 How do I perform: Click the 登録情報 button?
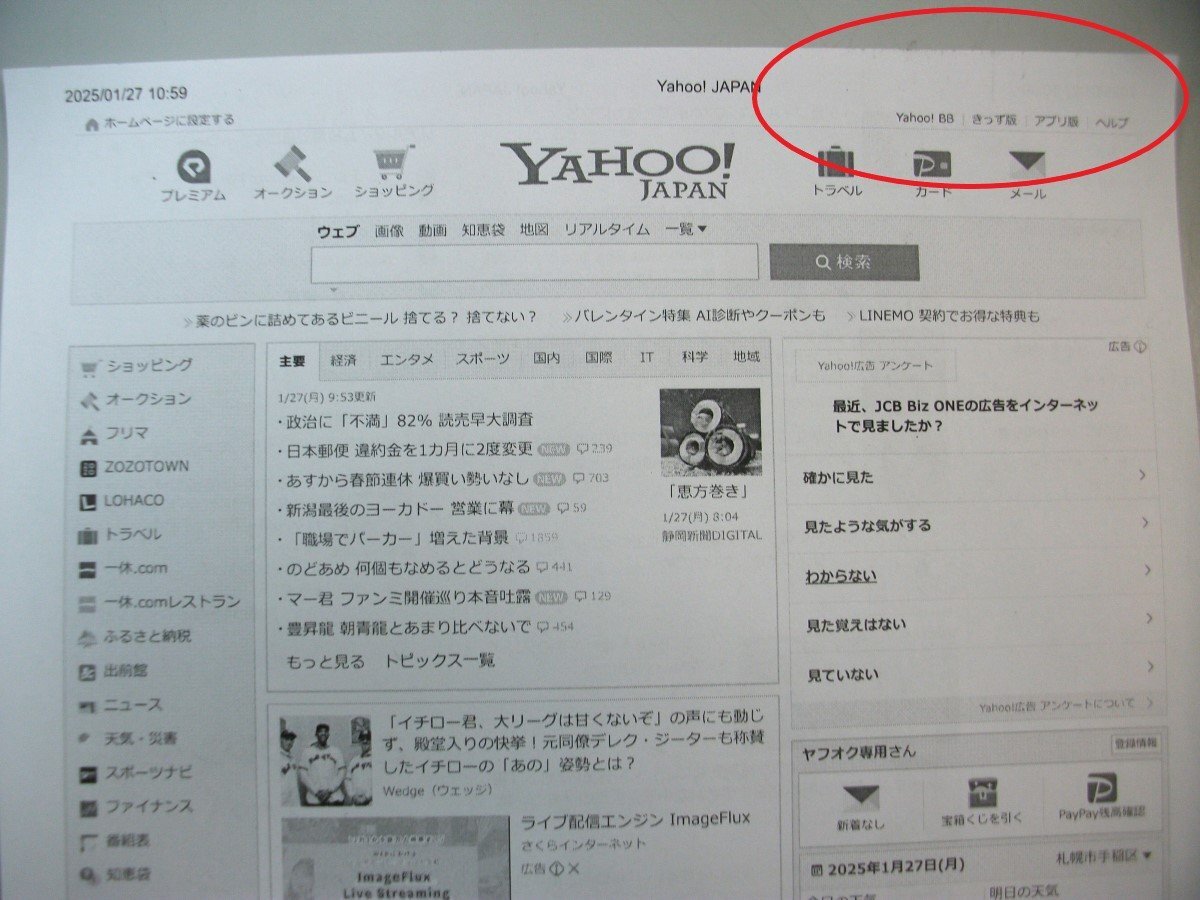pyautogui.click(x=1135, y=743)
